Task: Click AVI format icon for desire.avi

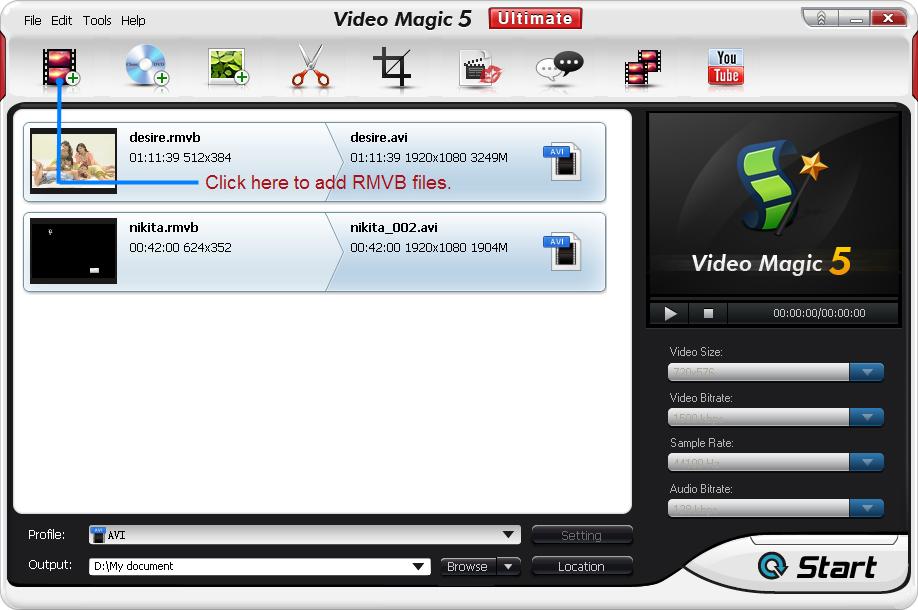Action: click(x=562, y=161)
